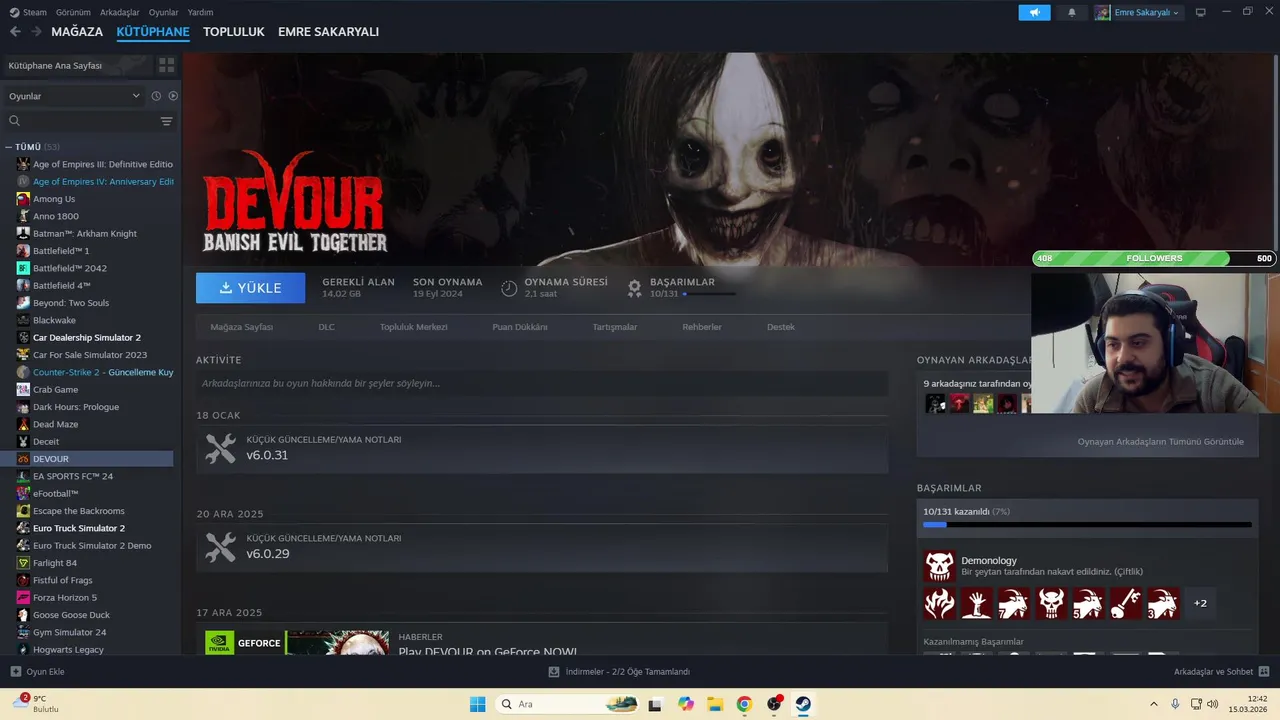The height and width of the screenshot is (720, 1280).
Task: Click the ready-to-play filter icon
Action: (x=173, y=96)
